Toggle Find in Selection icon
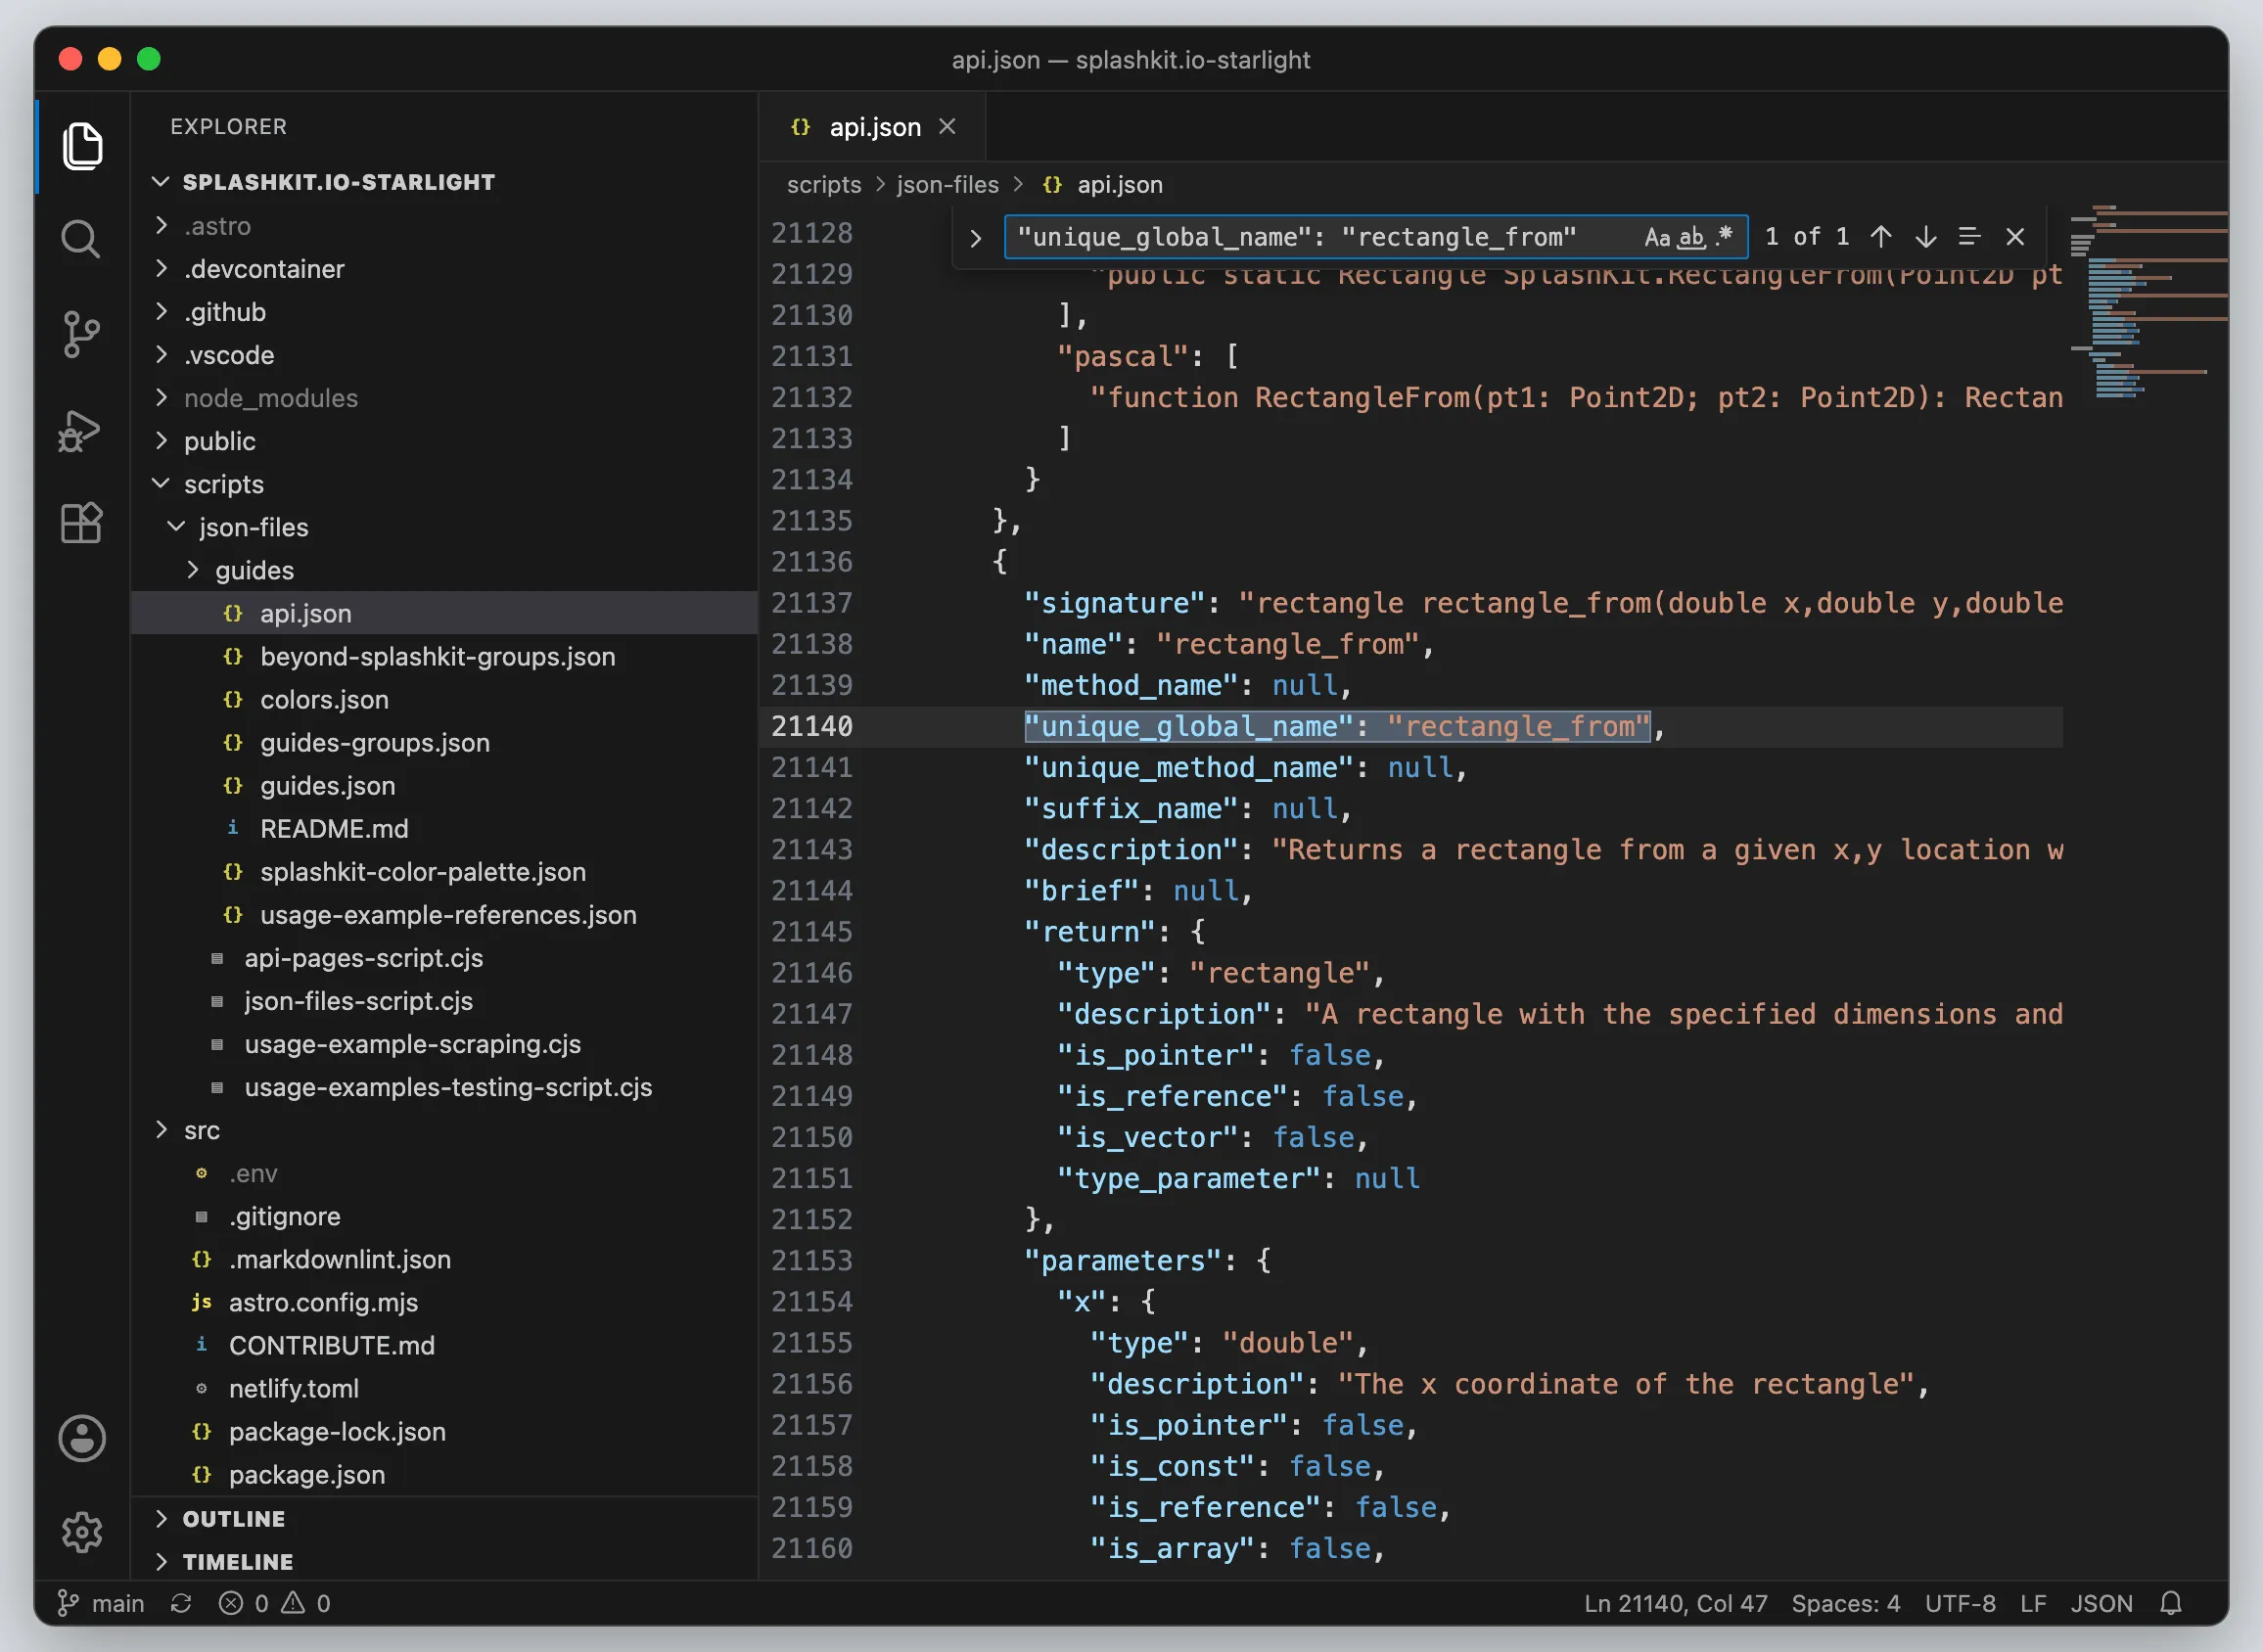The width and height of the screenshot is (2263, 1652). tap(1969, 237)
